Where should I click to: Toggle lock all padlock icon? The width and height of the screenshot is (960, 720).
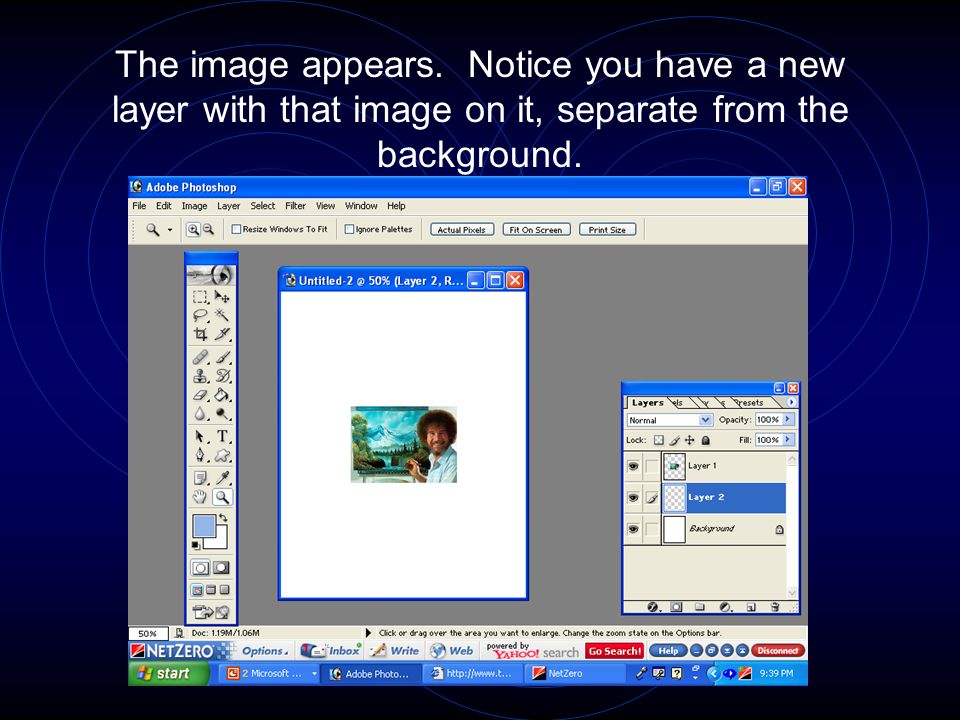(705, 440)
